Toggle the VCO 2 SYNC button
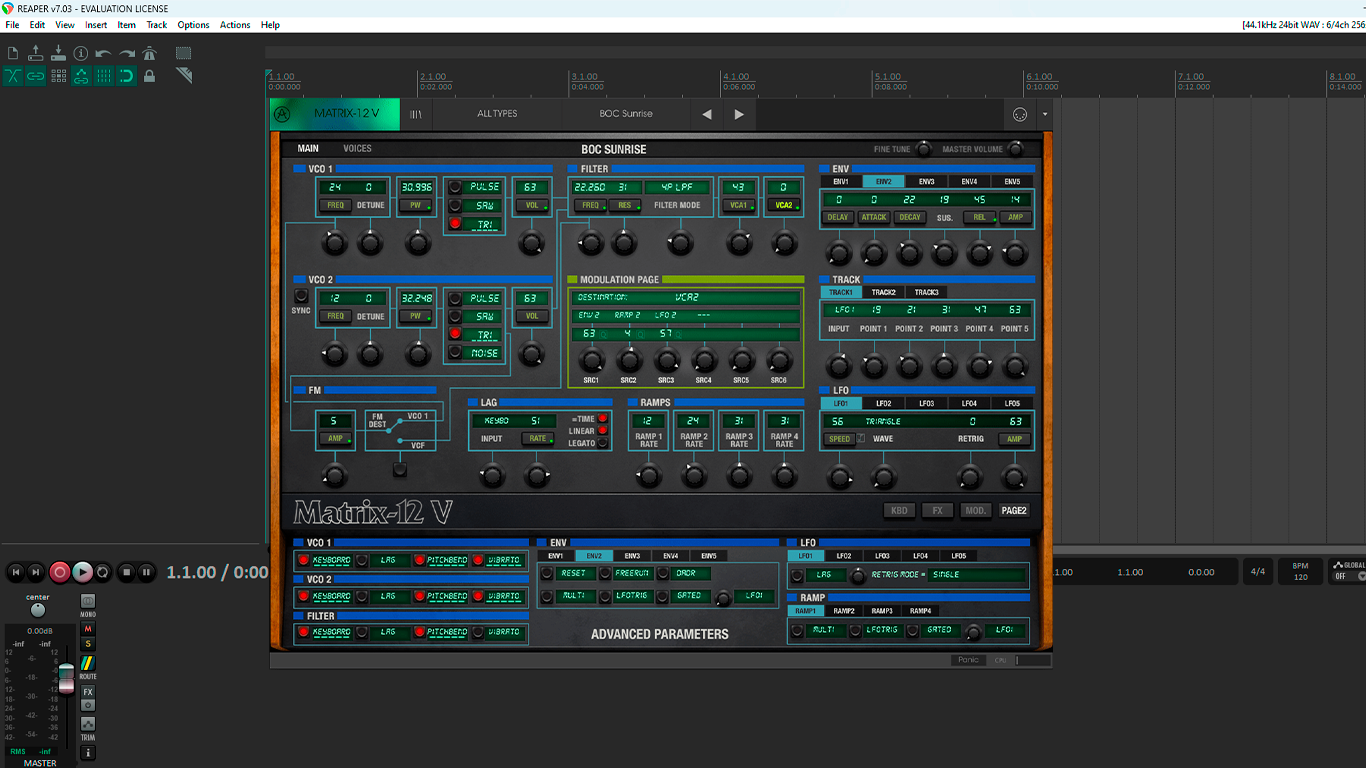1366x768 pixels. tap(300, 296)
